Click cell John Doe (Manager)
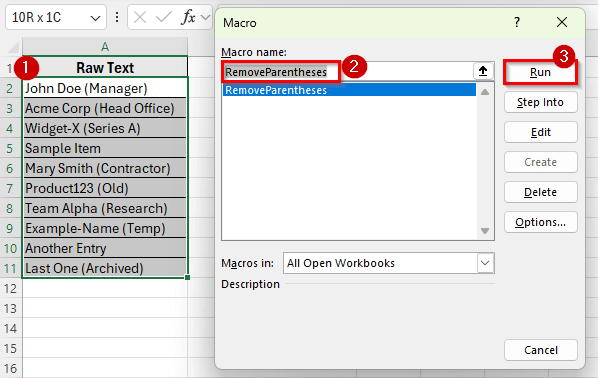Viewport: 598px width, 378px height. 105,88
